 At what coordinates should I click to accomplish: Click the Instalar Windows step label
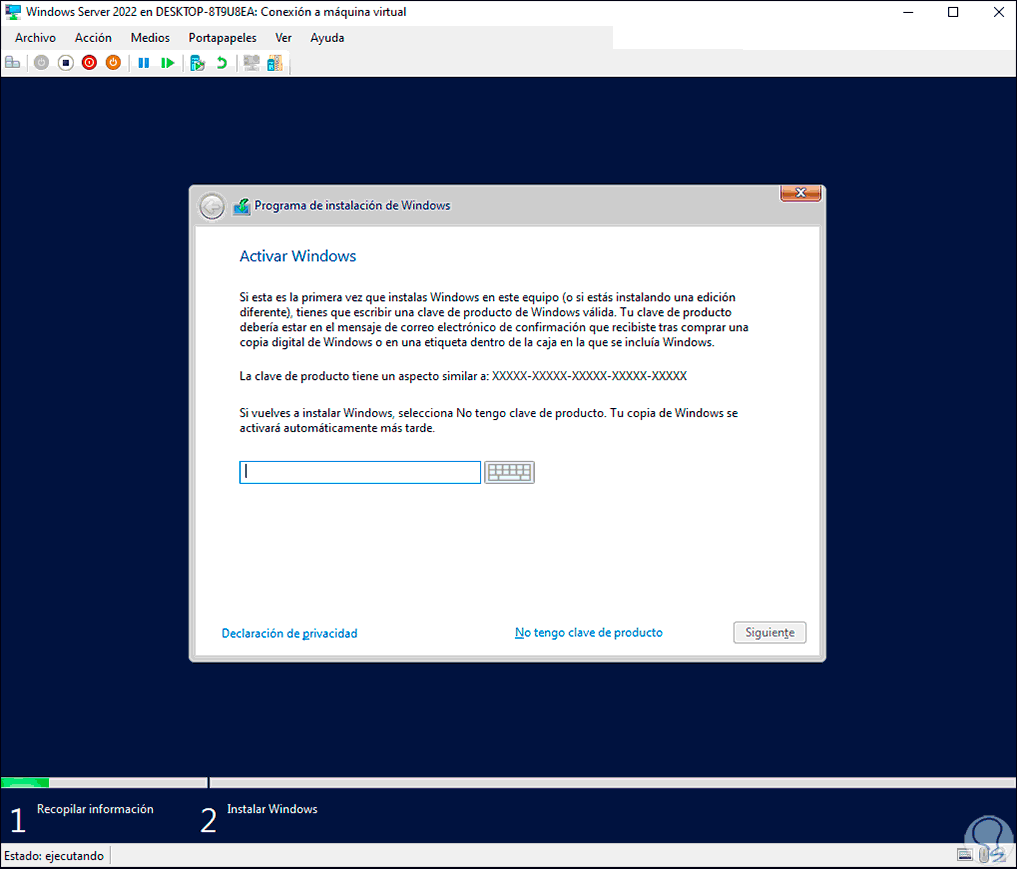(x=272, y=809)
